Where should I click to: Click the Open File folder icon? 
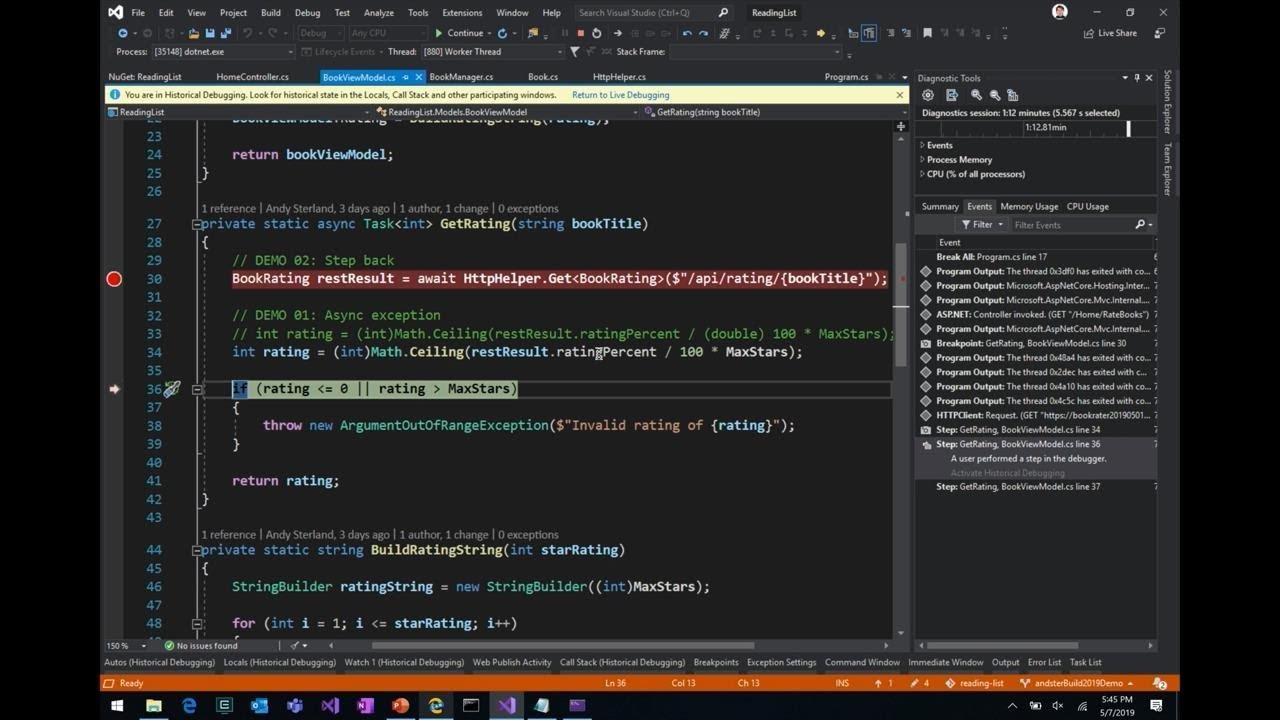194,33
